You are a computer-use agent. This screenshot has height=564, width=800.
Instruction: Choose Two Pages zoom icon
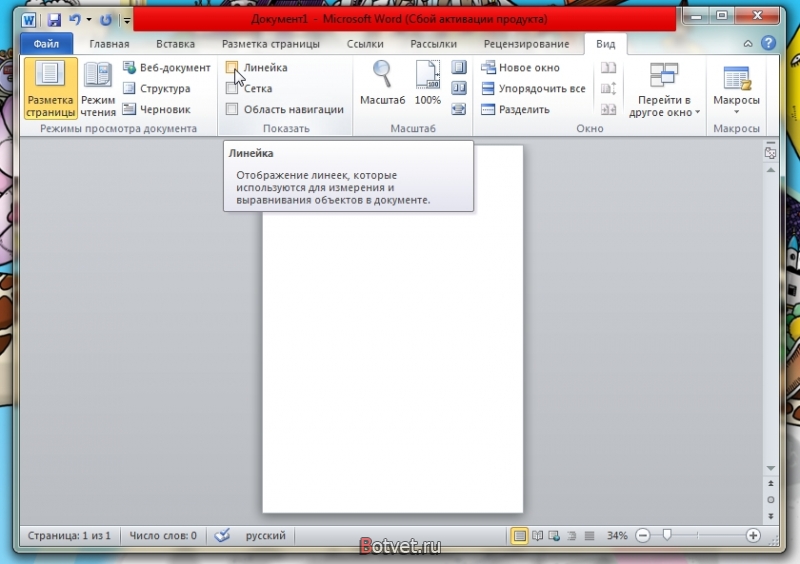coord(459,88)
